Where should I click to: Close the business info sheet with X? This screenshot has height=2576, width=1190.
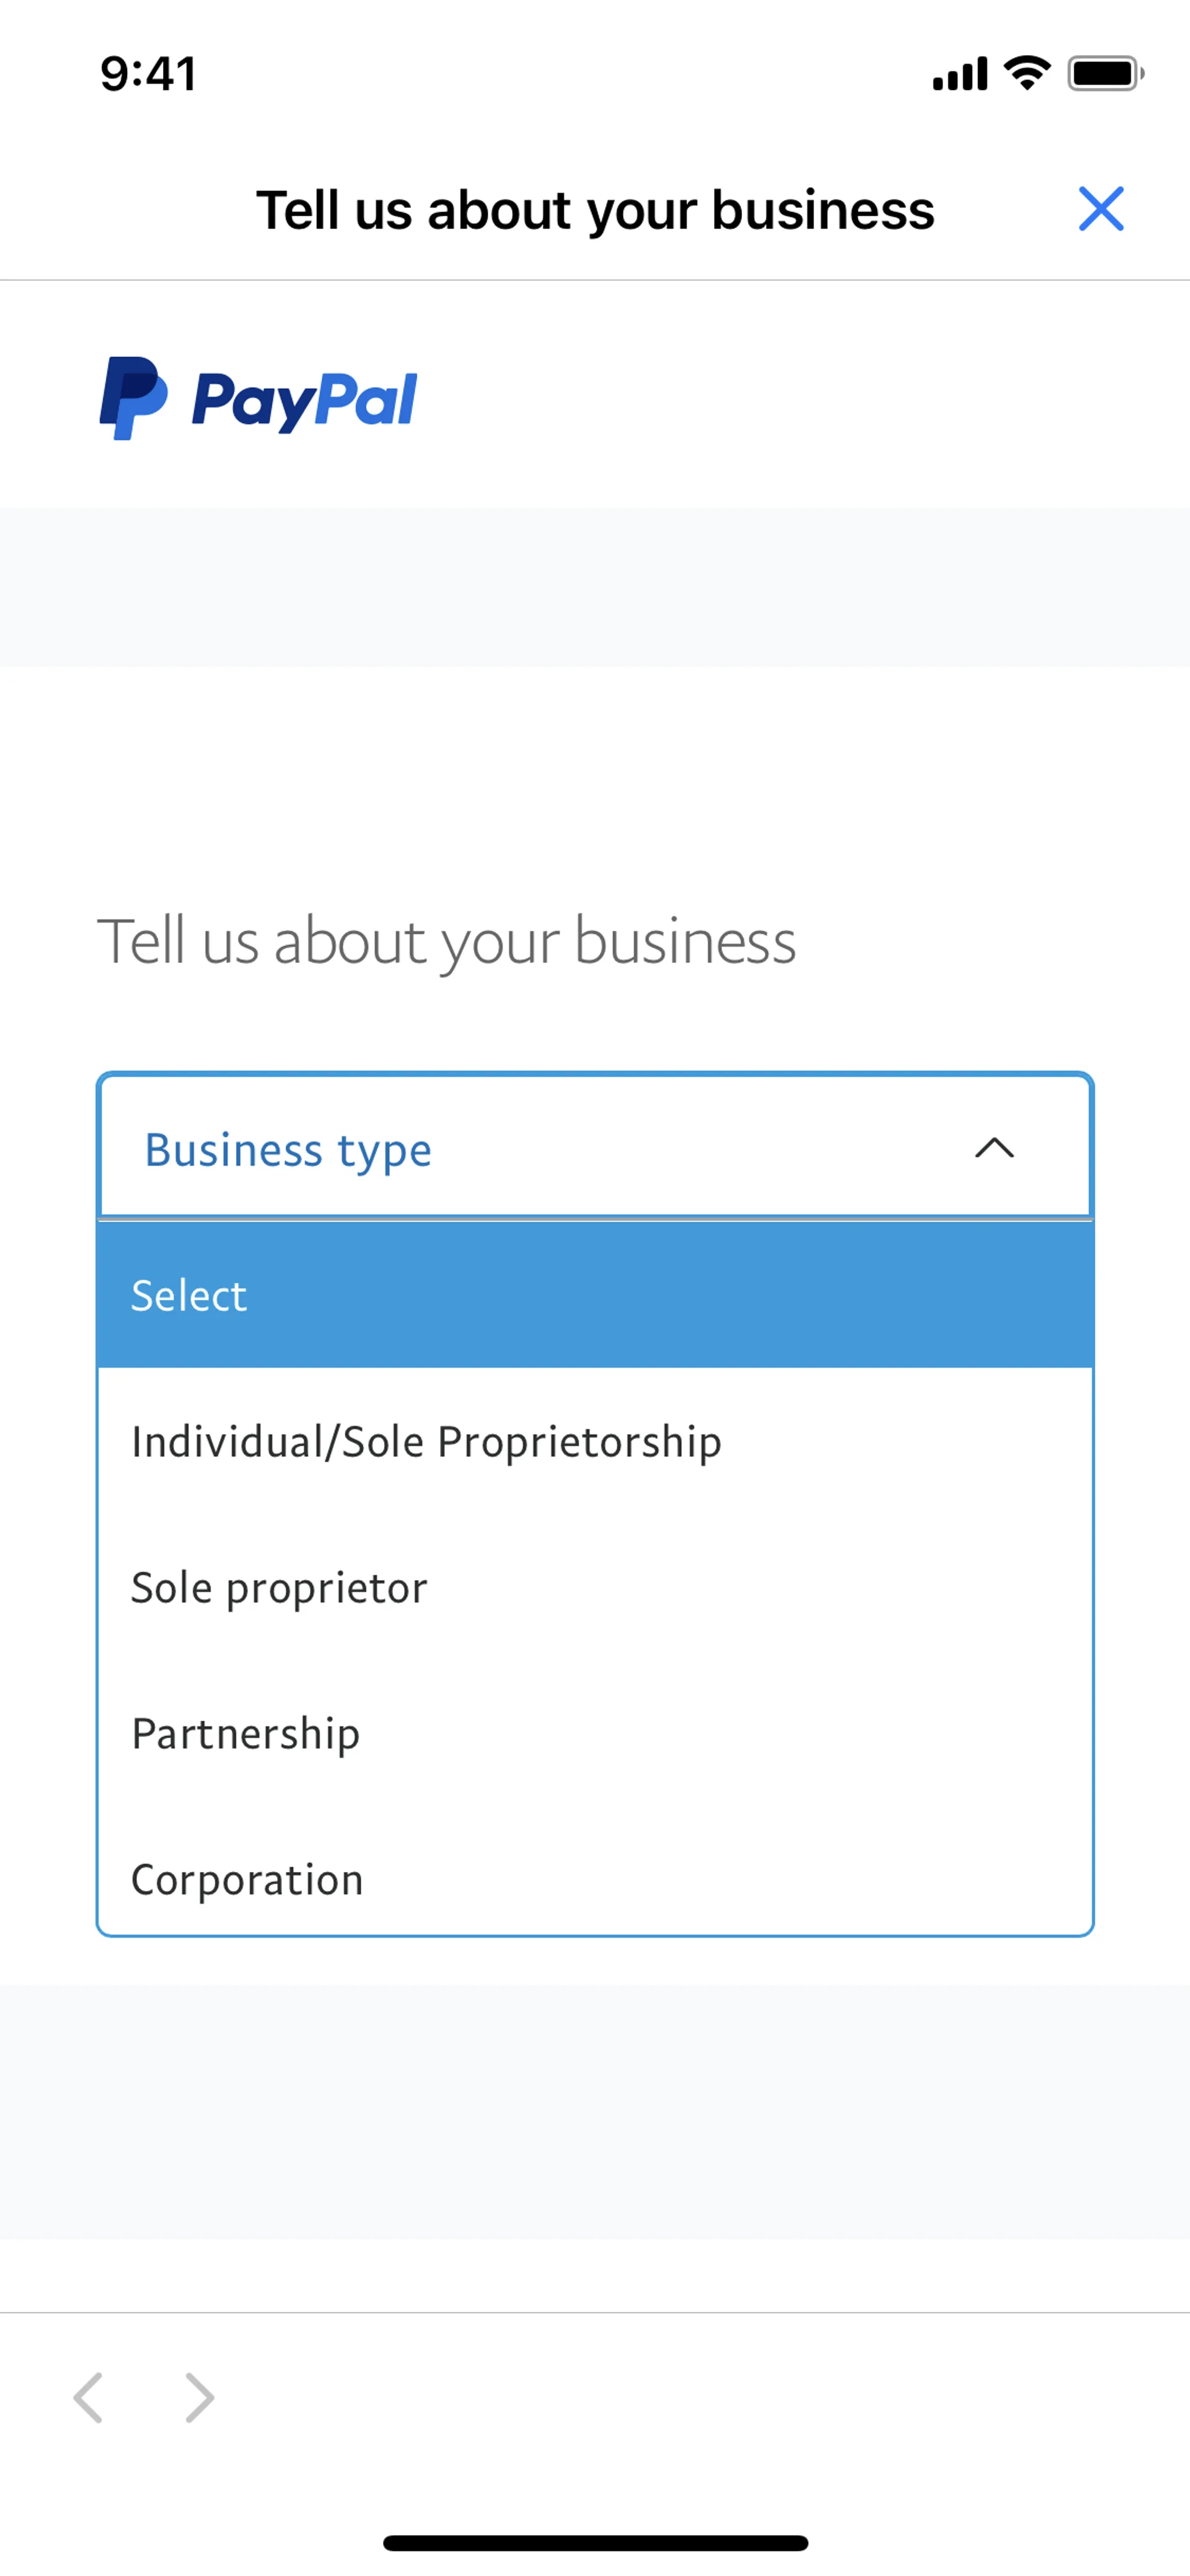(1100, 209)
